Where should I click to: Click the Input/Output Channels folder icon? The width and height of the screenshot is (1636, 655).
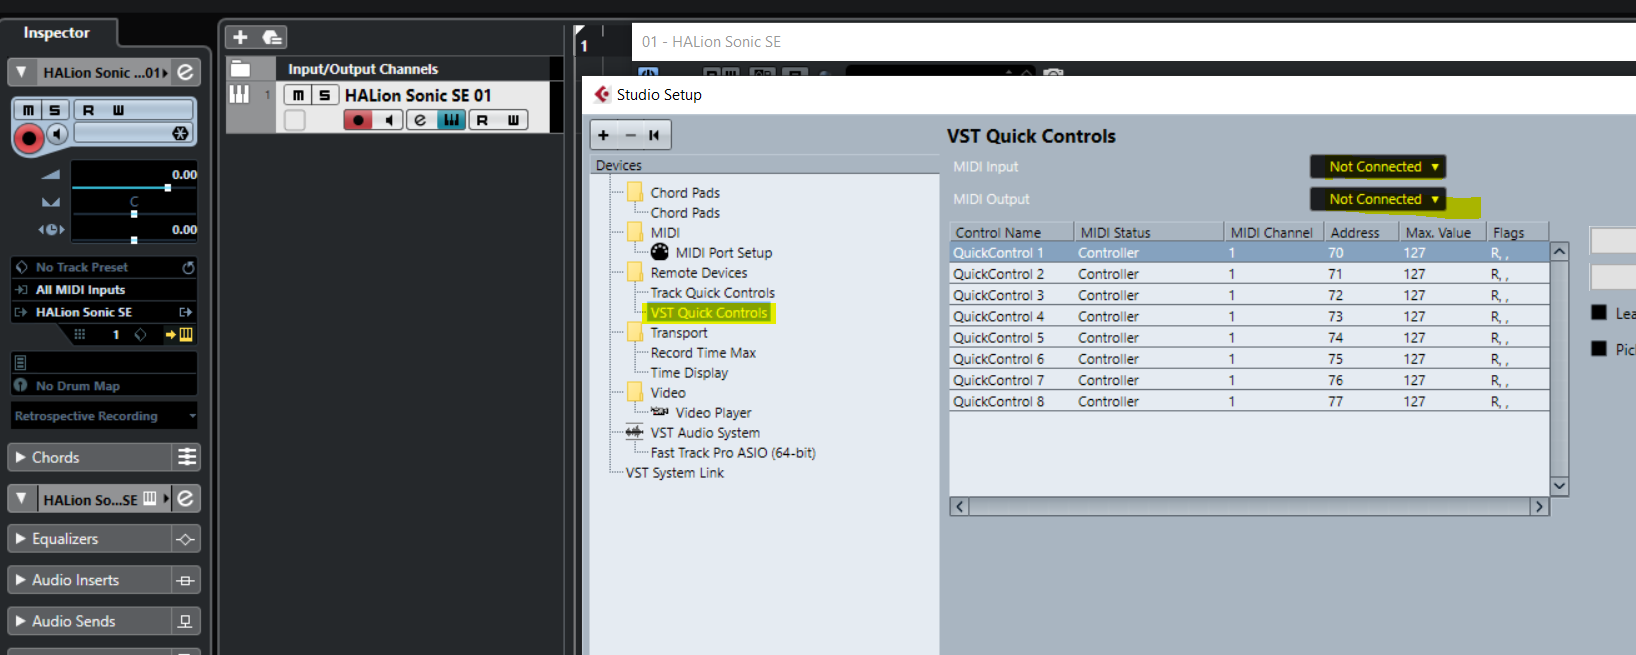point(240,69)
